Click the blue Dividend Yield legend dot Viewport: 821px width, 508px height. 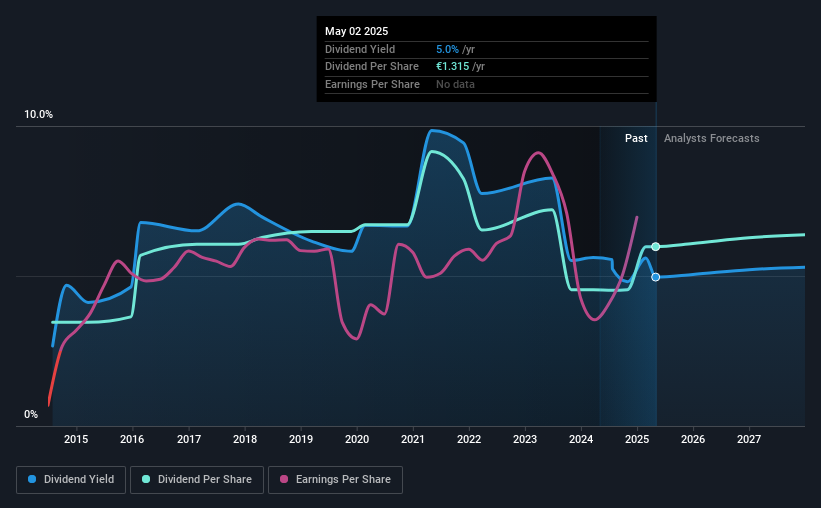tap(32, 479)
